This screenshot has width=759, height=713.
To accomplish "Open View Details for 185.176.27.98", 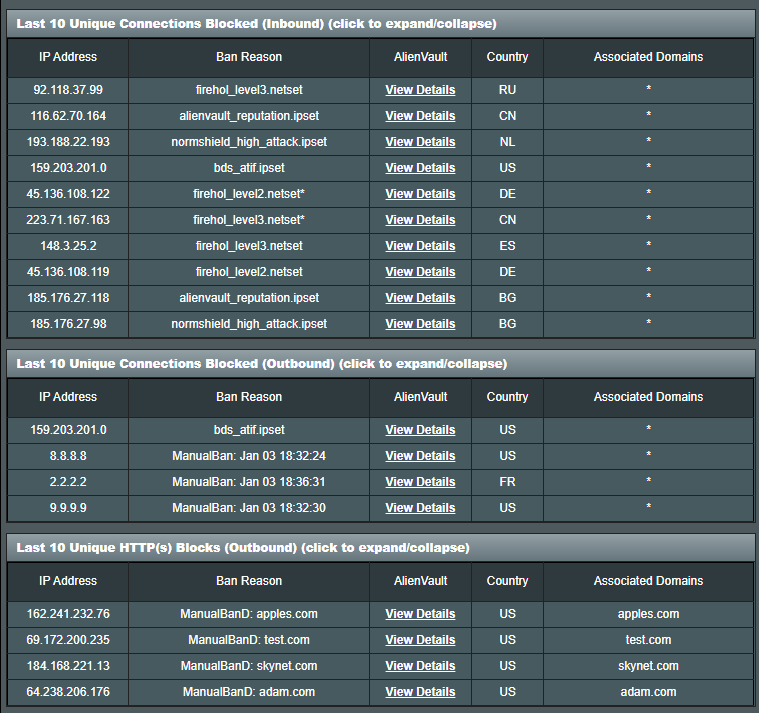I will (420, 324).
